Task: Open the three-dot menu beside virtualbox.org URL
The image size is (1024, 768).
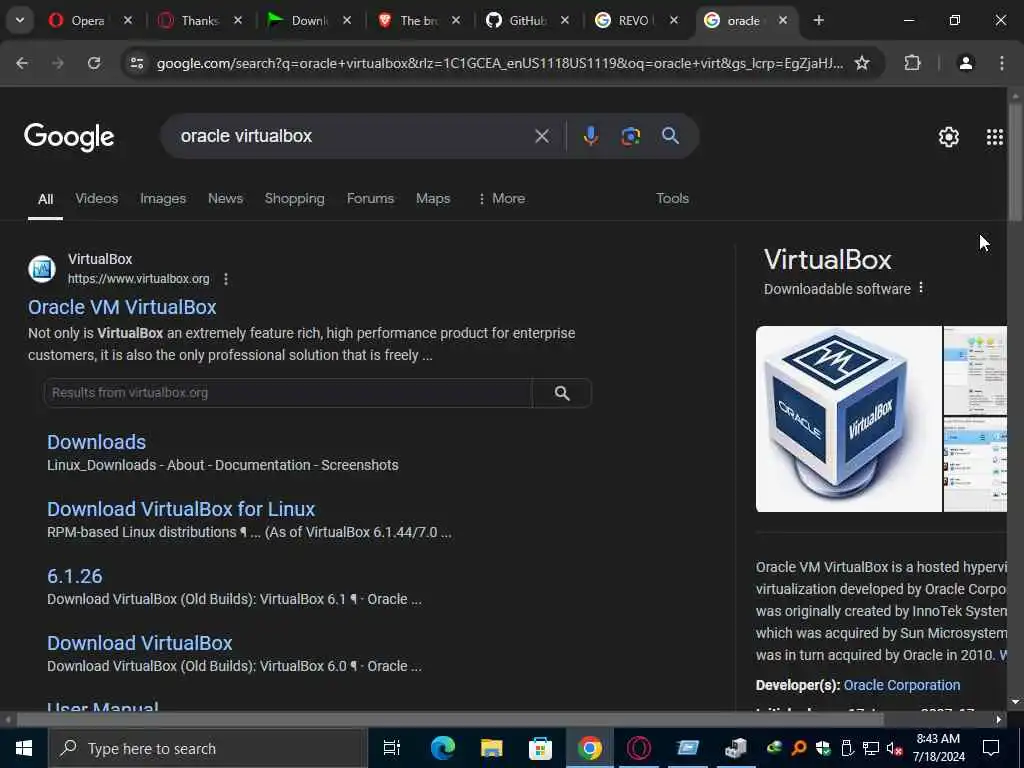Action: (226, 279)
